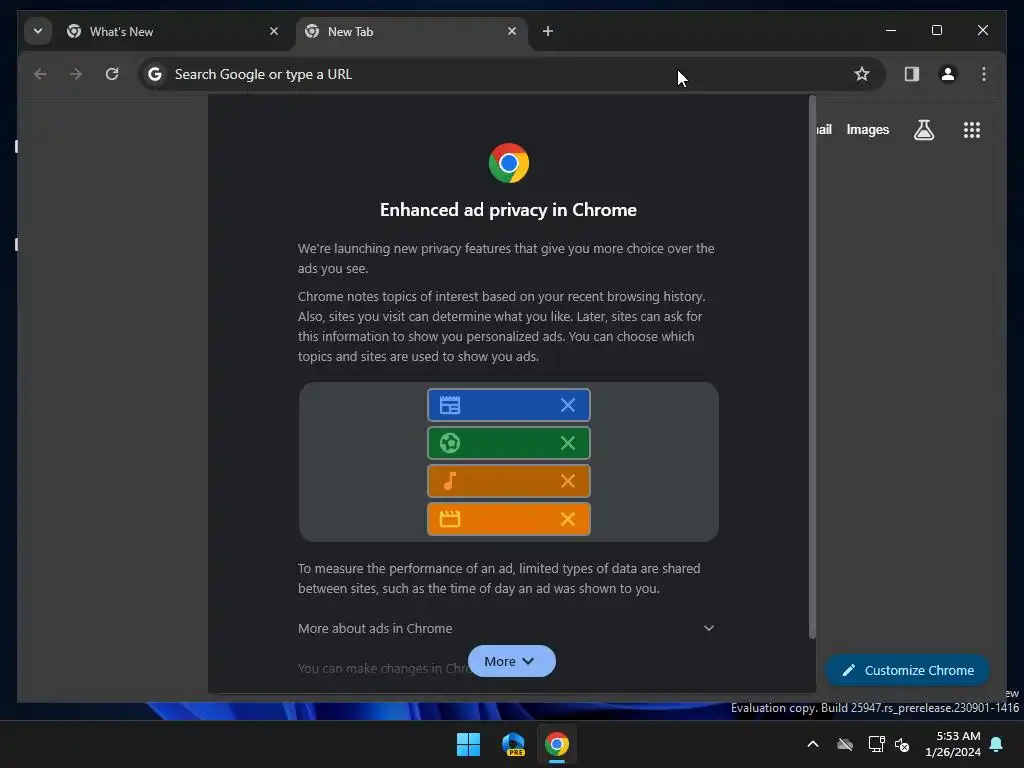Open the Images link
This screenshot has width=1024, height=768.
[867, 129]
